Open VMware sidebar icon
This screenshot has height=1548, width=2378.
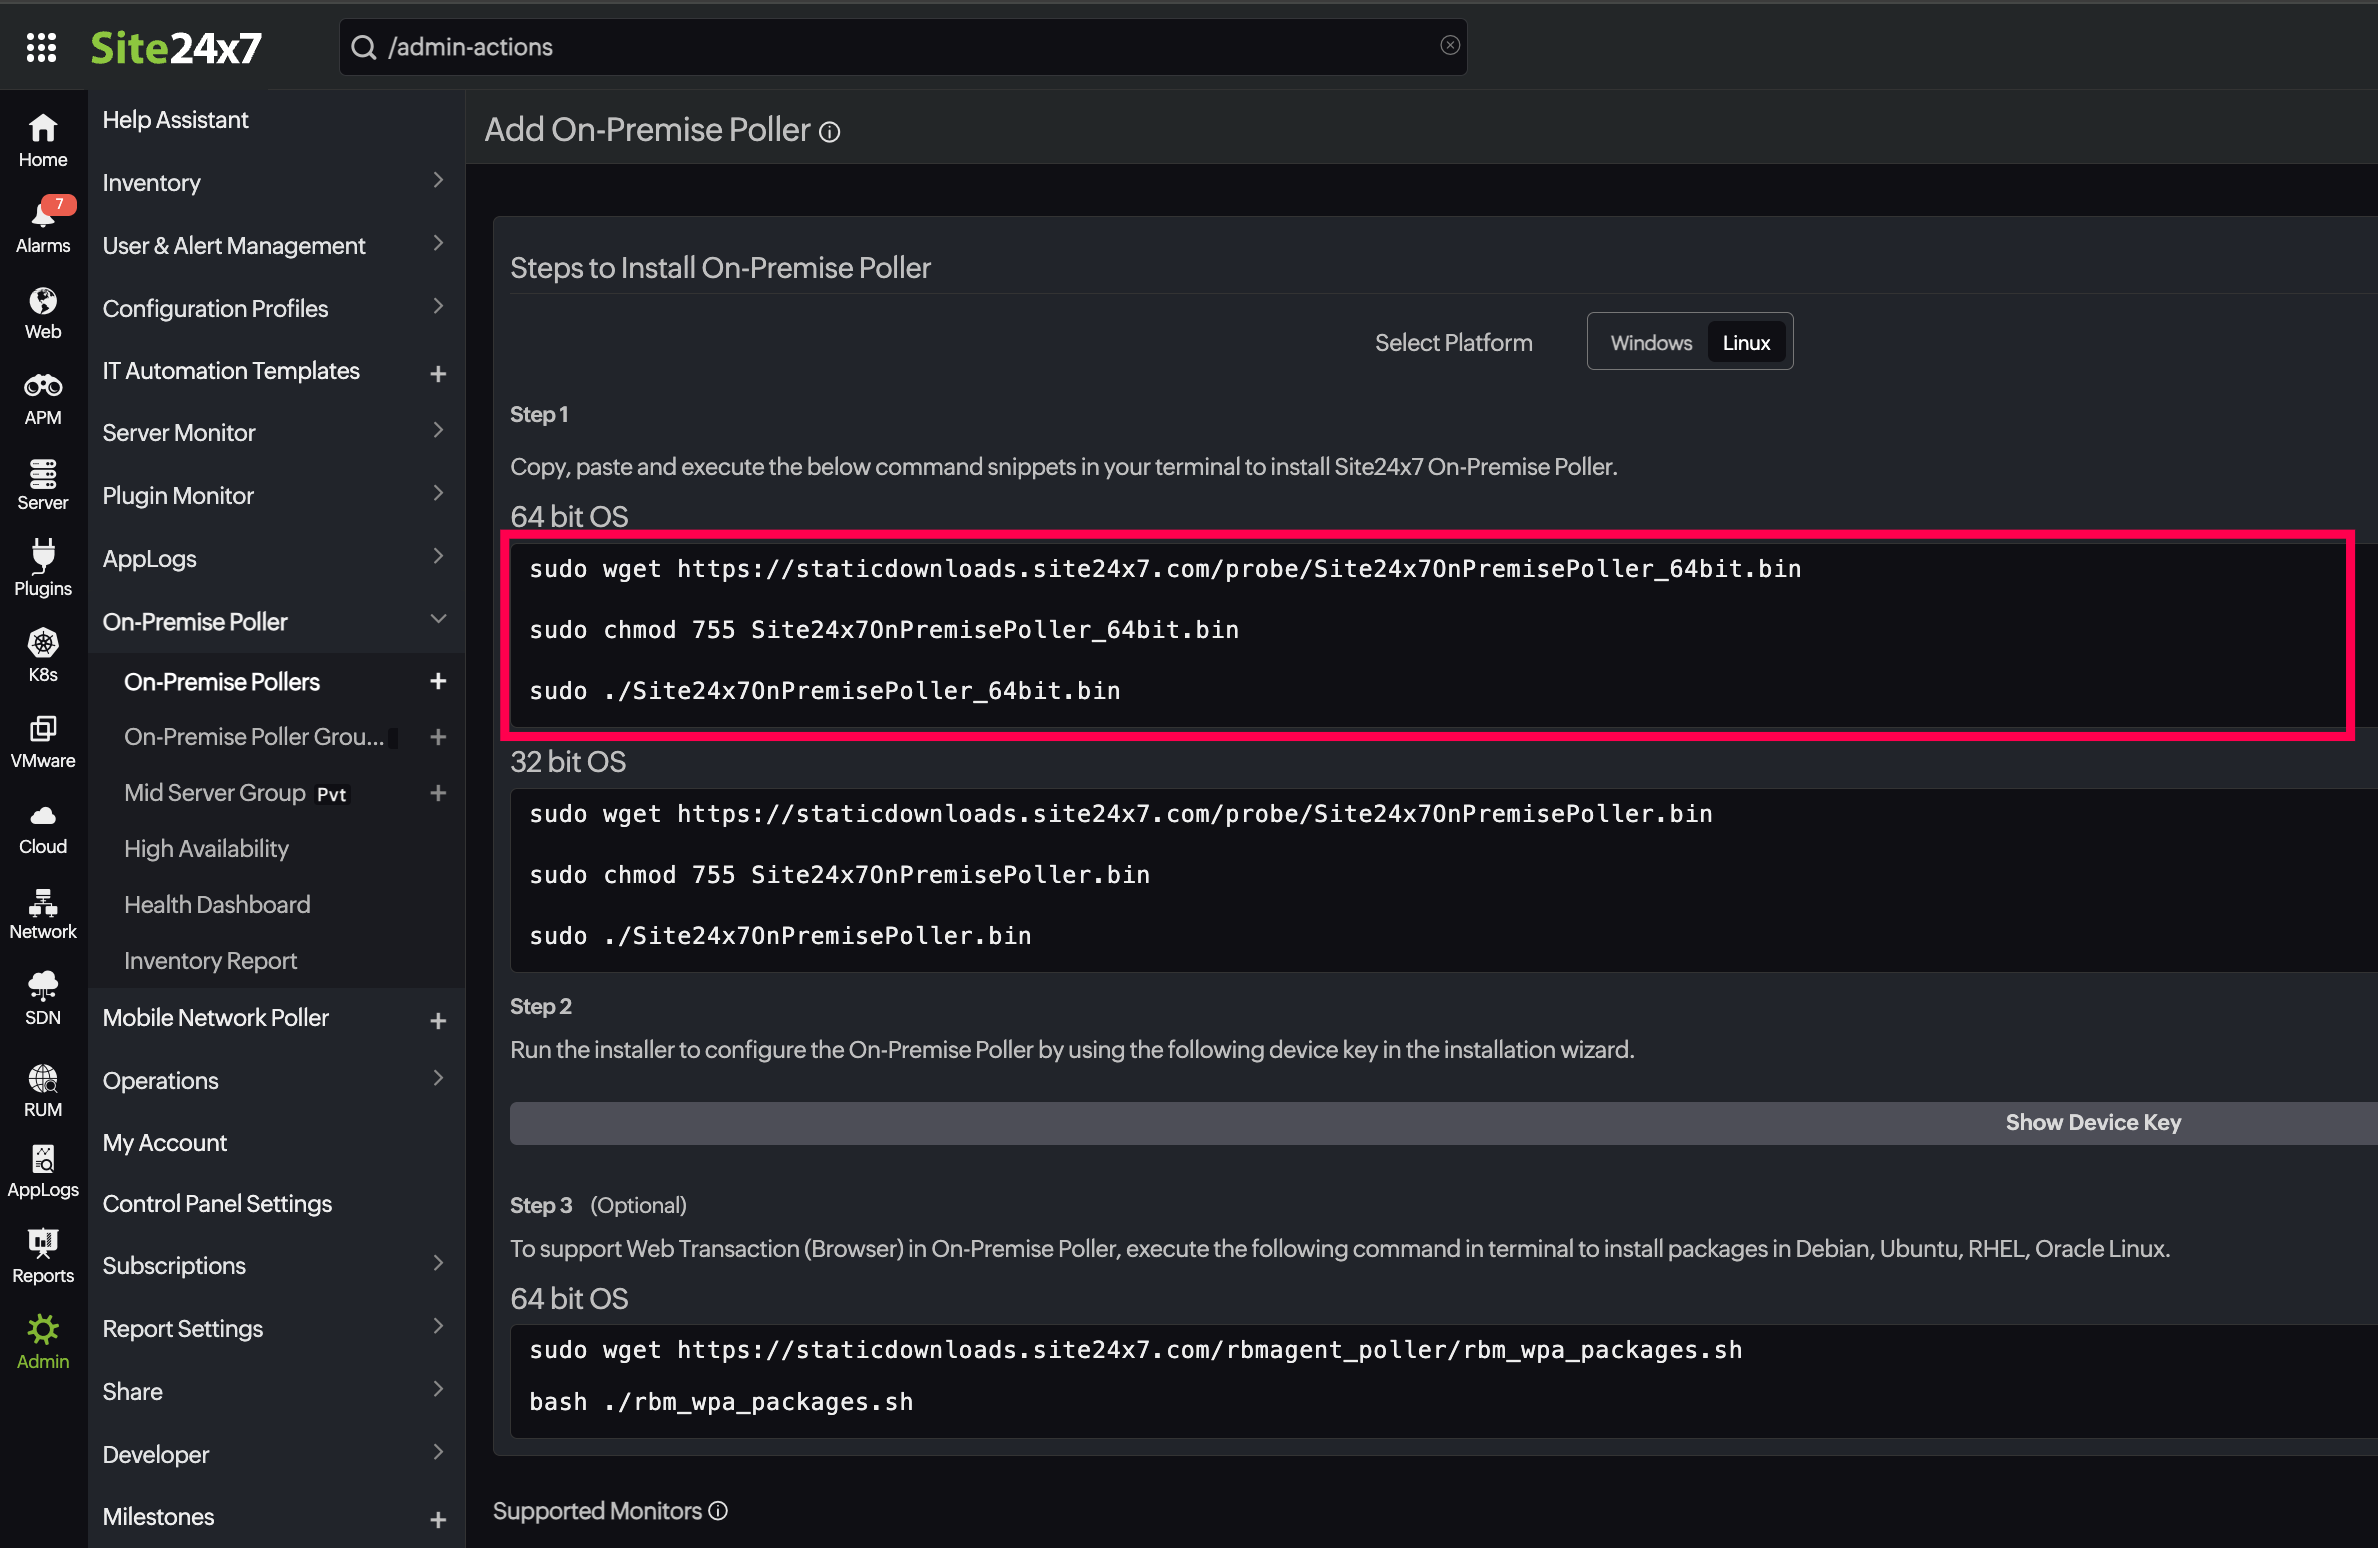tap(43, 741)
